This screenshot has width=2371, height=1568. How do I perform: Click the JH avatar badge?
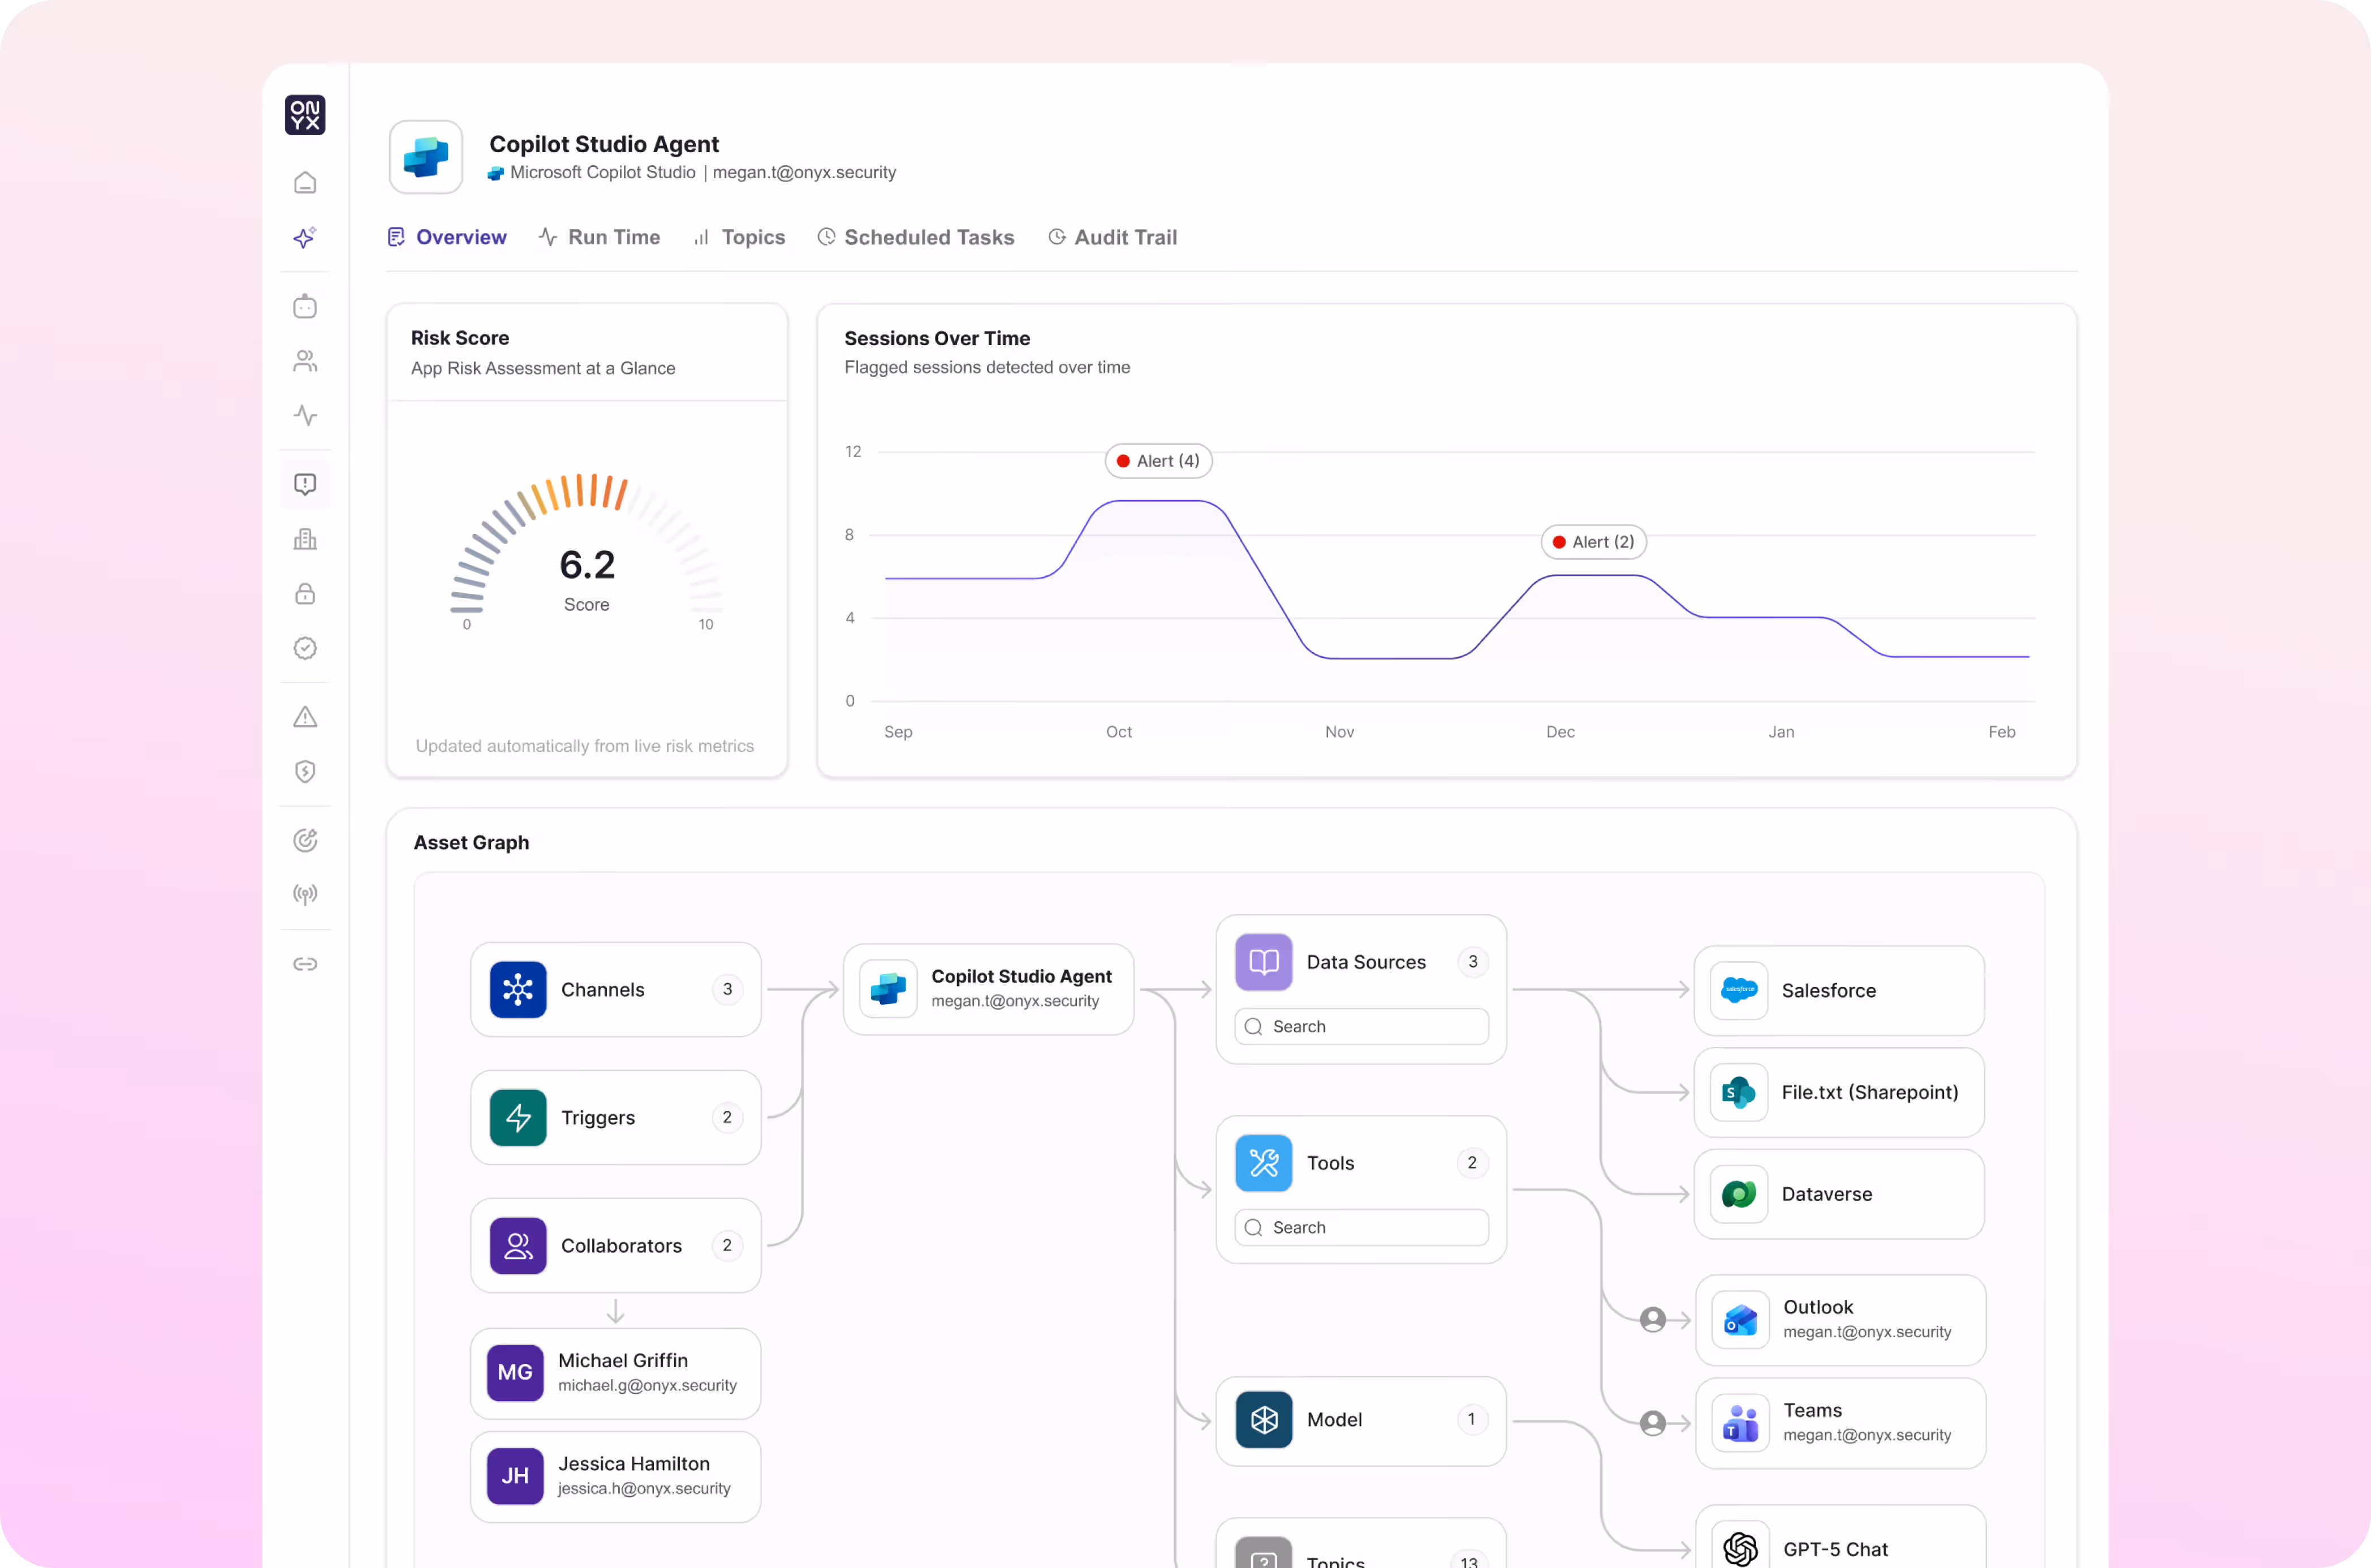point(515,1476)
